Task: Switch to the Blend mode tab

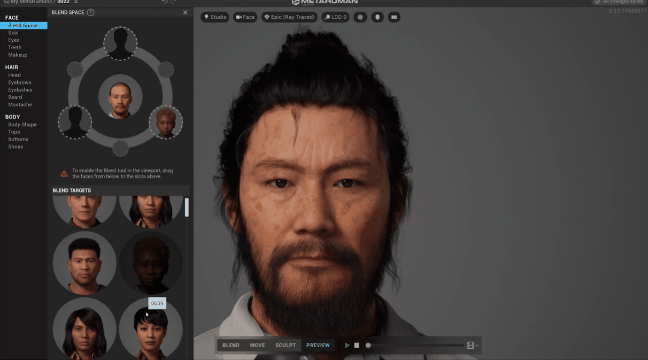Action: (231, 345)
